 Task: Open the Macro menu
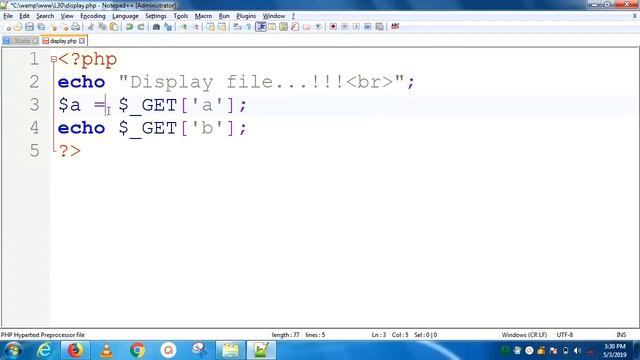203,16
